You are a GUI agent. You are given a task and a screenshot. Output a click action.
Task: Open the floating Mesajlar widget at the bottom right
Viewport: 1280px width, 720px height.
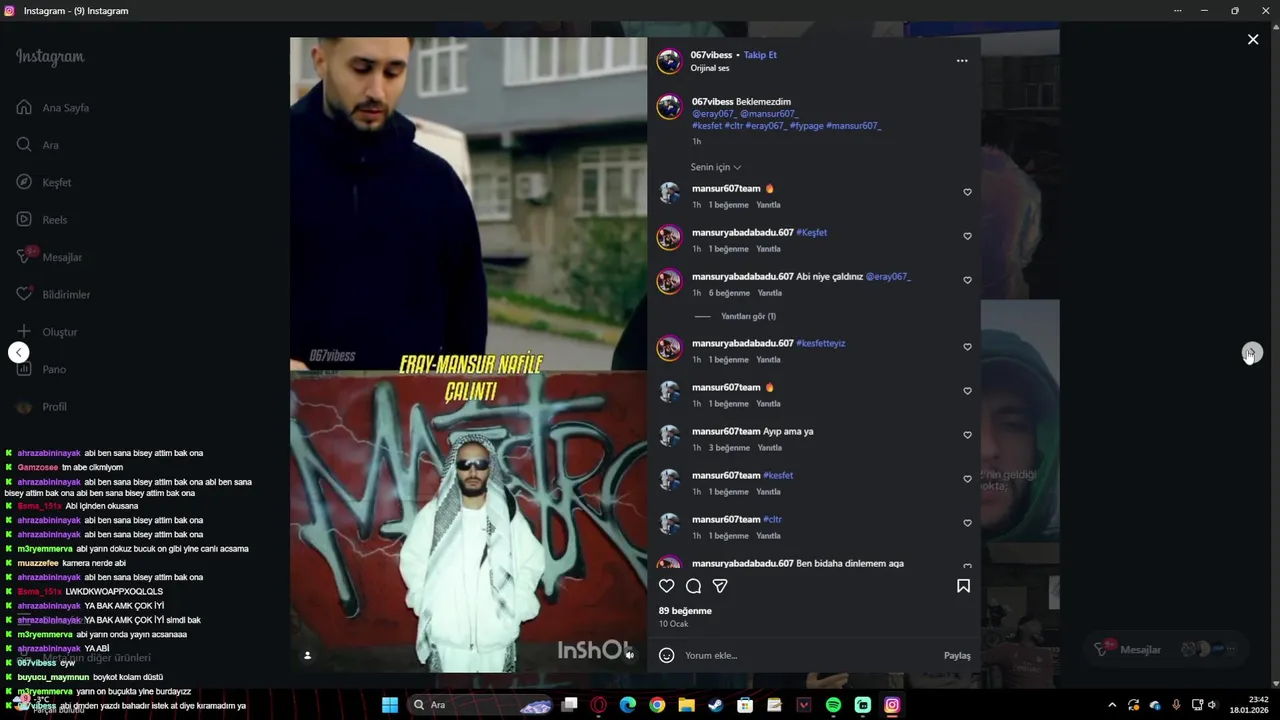1165,649
